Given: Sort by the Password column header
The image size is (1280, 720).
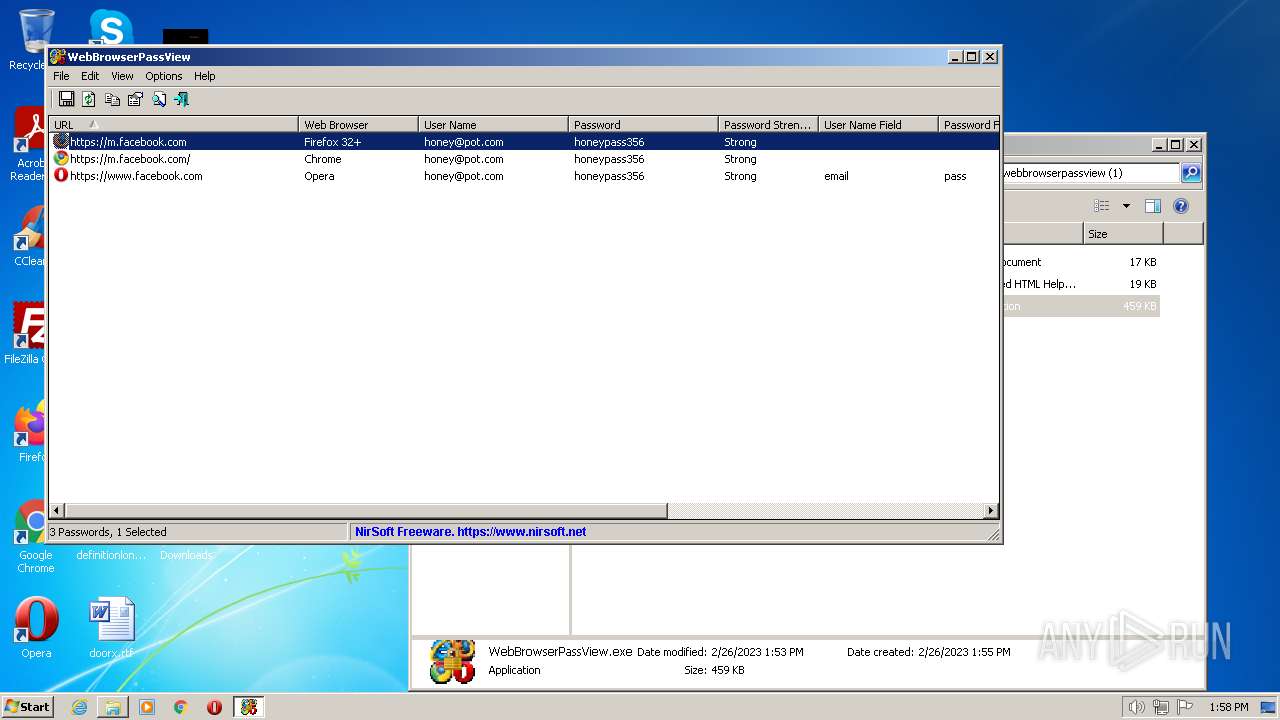Looking at the screenshot, I should point(643,125).
